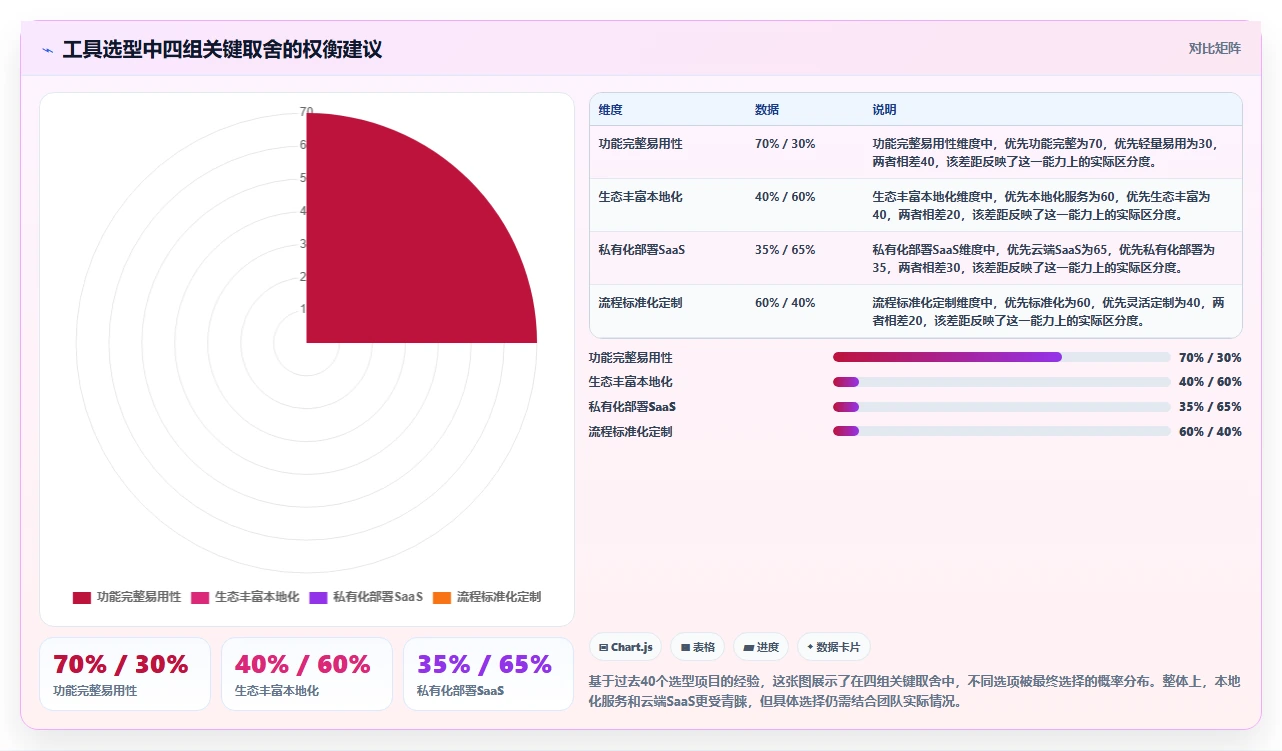
Task: Click the 生态丰富本地化 progress bar
Action: pyautogui.click(x=1001, y=382)
